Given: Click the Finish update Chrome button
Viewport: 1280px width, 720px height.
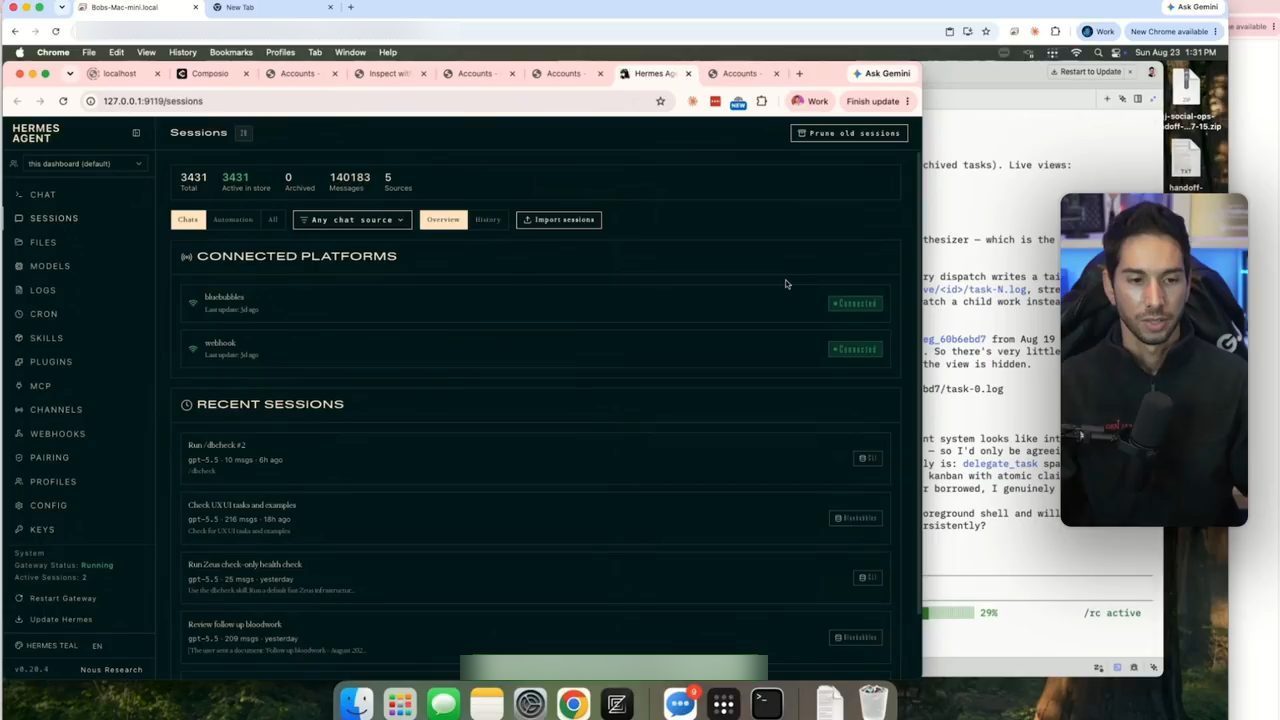Looking at the screenshot, I should click(x=878, y=101).
